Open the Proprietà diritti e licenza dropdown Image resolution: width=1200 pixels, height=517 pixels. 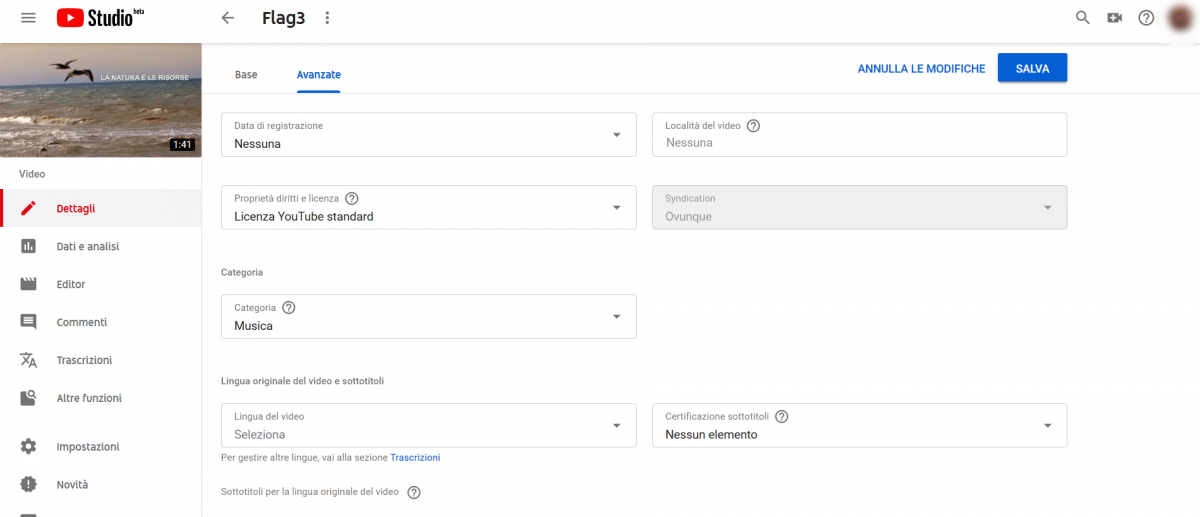click(x=428, y=208)
